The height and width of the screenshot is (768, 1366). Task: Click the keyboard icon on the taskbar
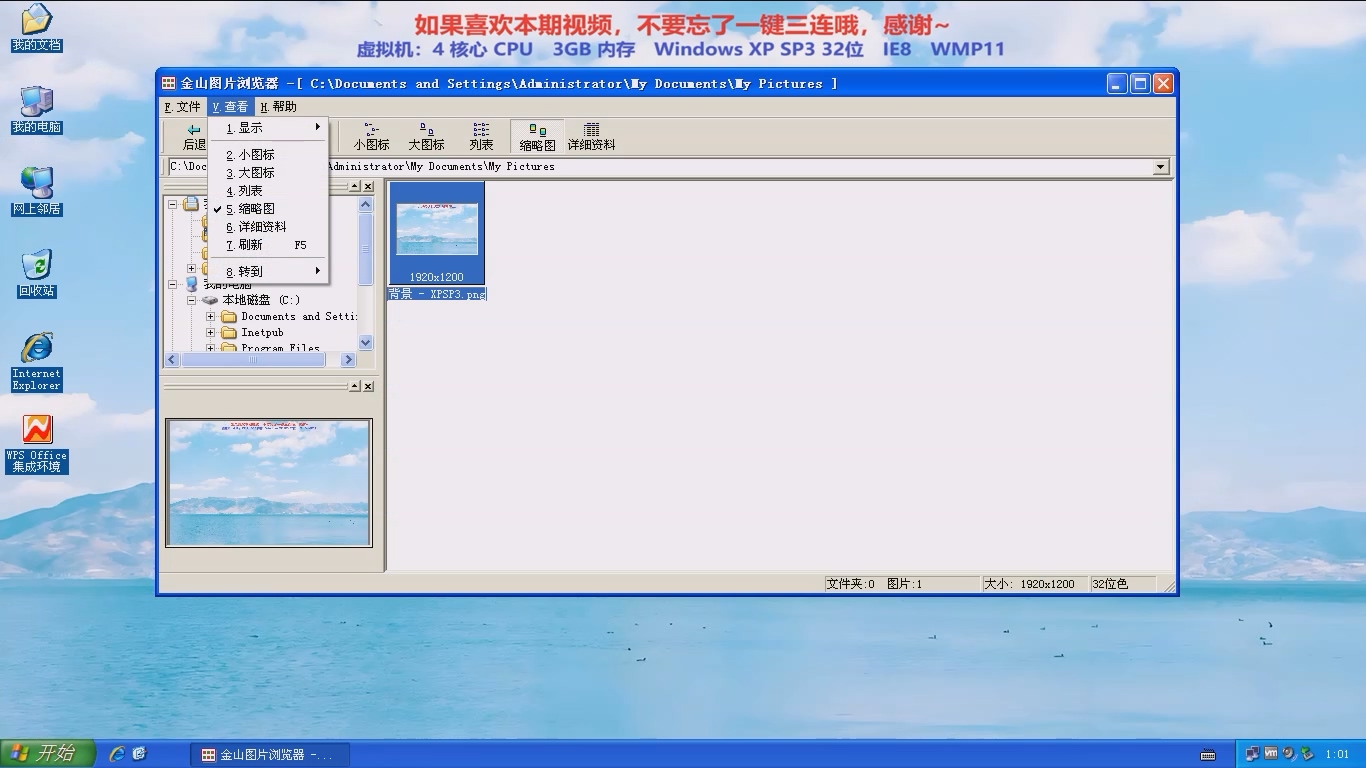coord(1208,755)
